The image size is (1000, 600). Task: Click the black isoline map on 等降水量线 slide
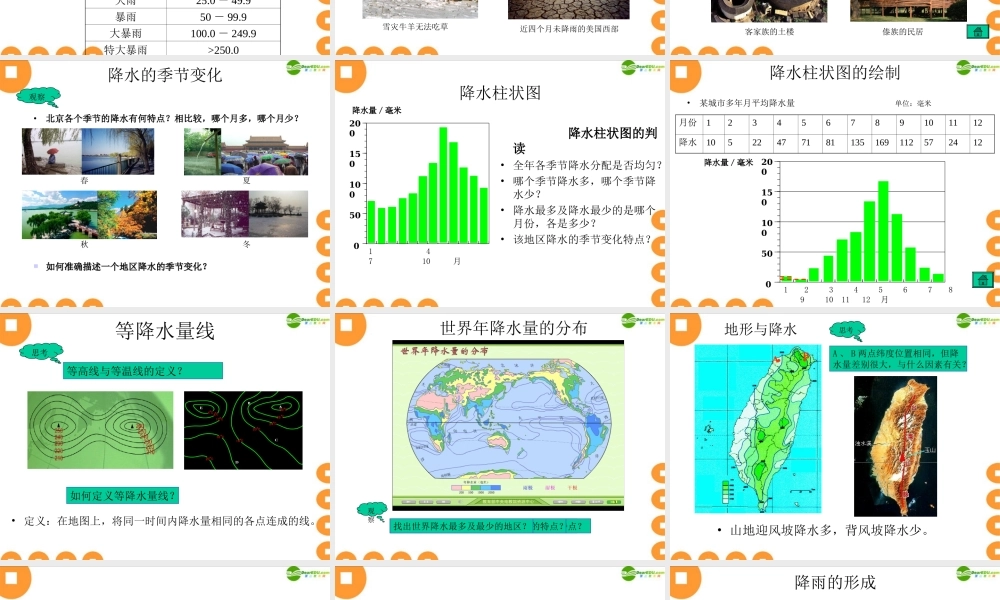243,430
